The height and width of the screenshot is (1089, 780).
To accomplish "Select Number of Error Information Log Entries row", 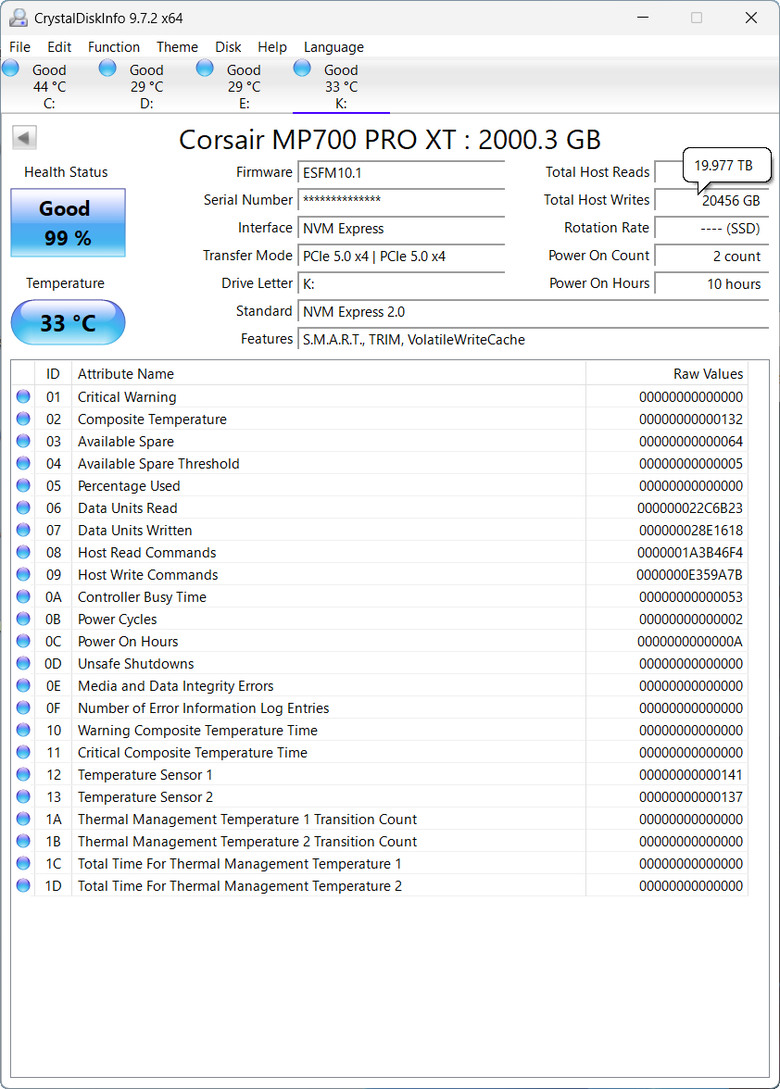I will (x=380, y=708).
